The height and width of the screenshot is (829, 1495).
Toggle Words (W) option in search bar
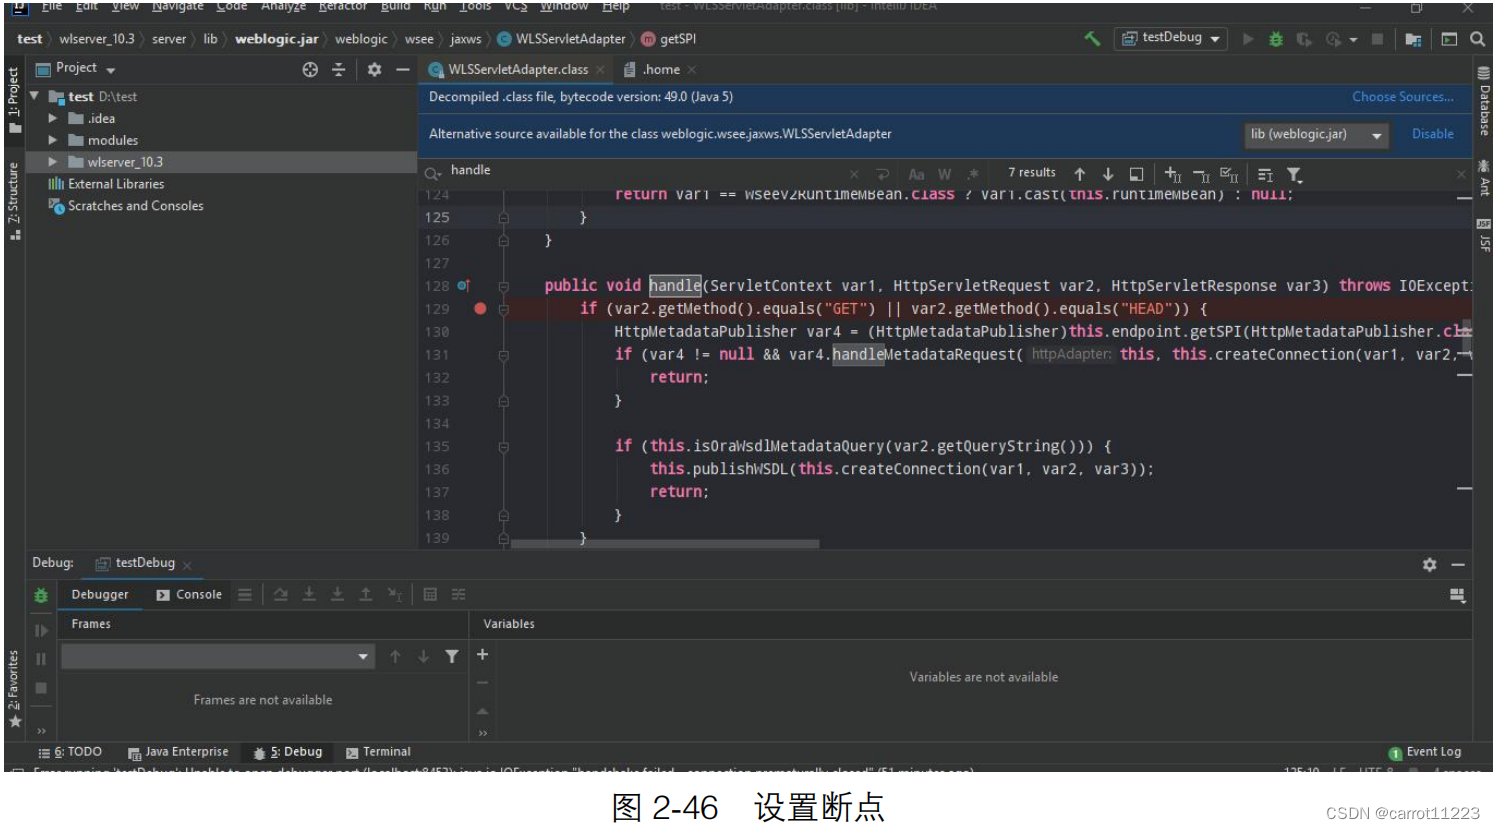click(x=944, y=174)
